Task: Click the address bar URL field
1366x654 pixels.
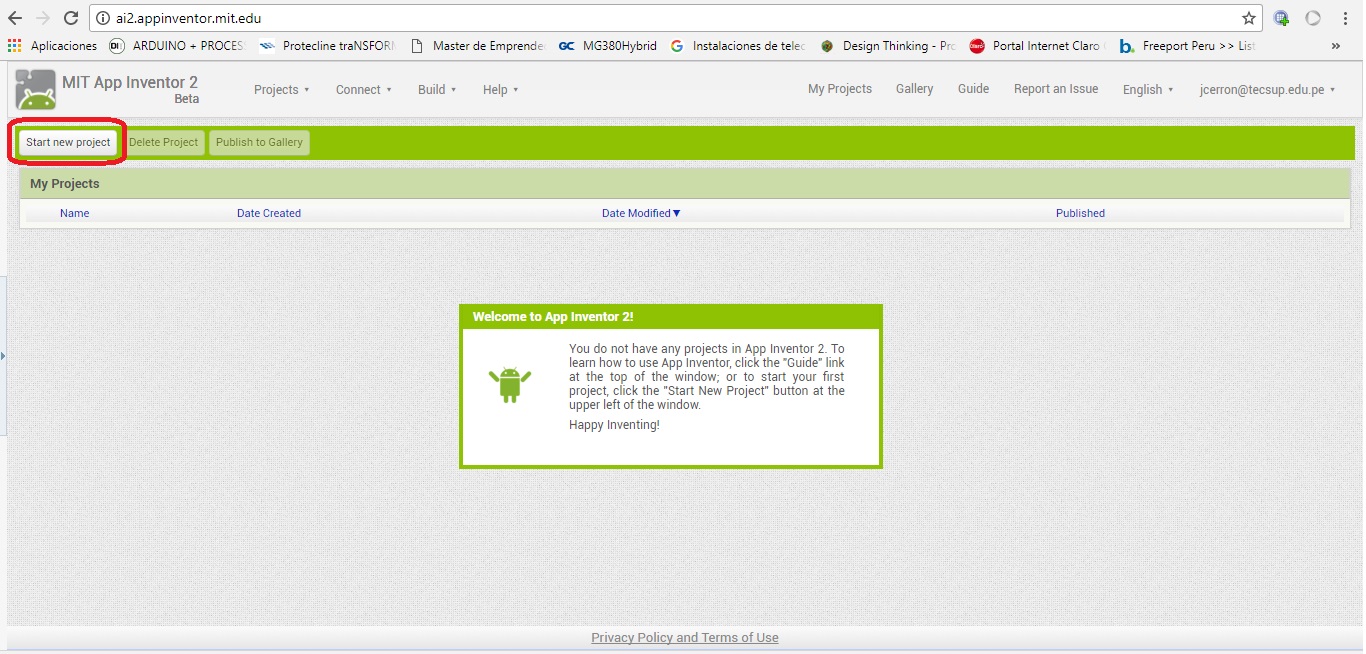Action: click(675, 18)
